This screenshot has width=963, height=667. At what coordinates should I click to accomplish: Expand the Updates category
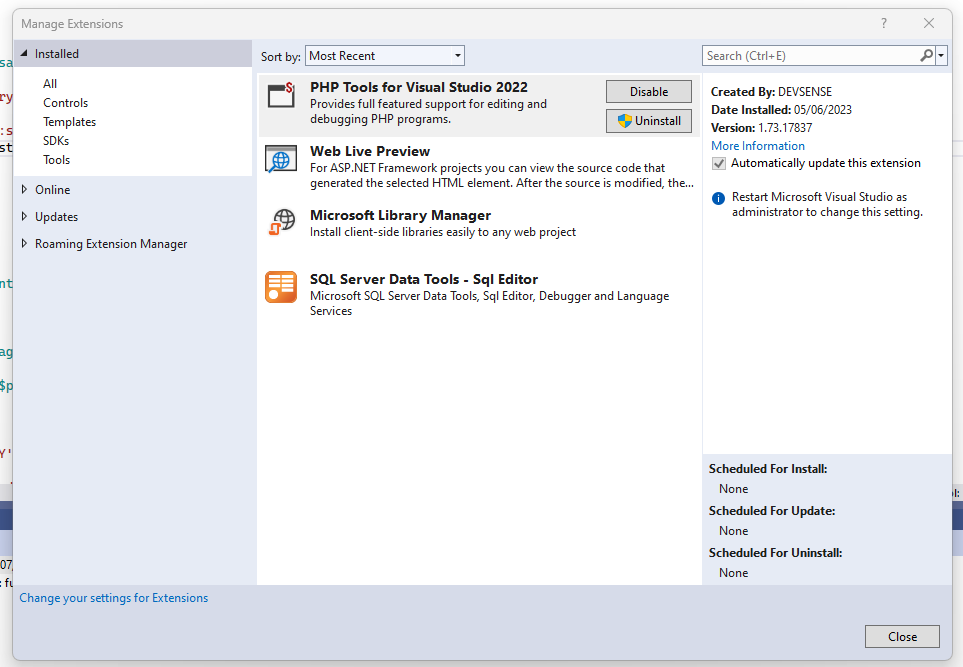(x=25, y=216)
